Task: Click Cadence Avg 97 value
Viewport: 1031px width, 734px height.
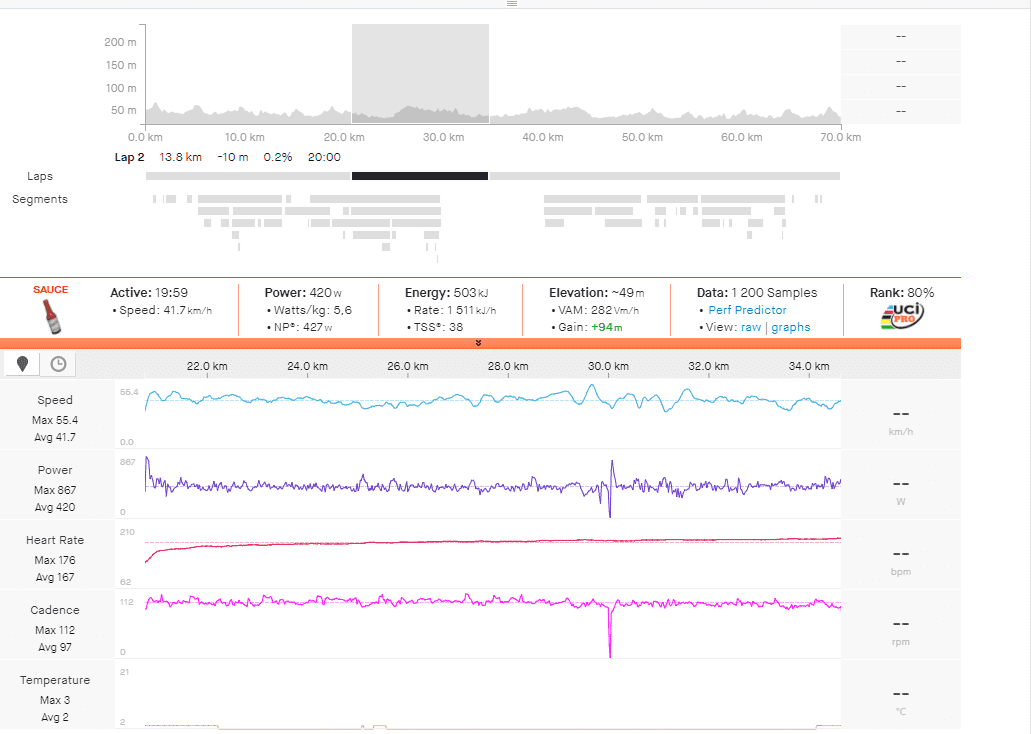Action: (55, 647)
